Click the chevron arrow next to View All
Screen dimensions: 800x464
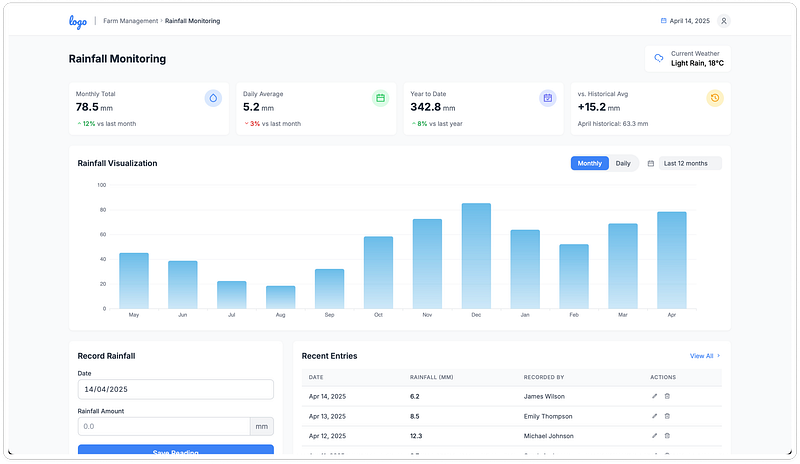tap(718, 356)
